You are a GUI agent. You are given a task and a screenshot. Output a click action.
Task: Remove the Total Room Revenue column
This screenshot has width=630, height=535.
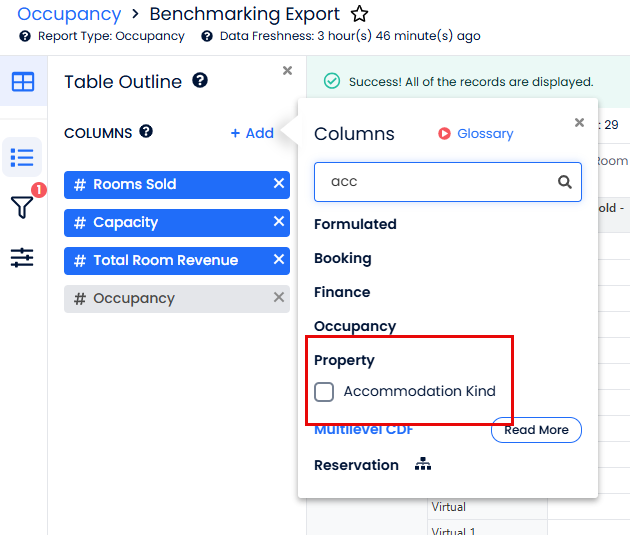[279, 260]
